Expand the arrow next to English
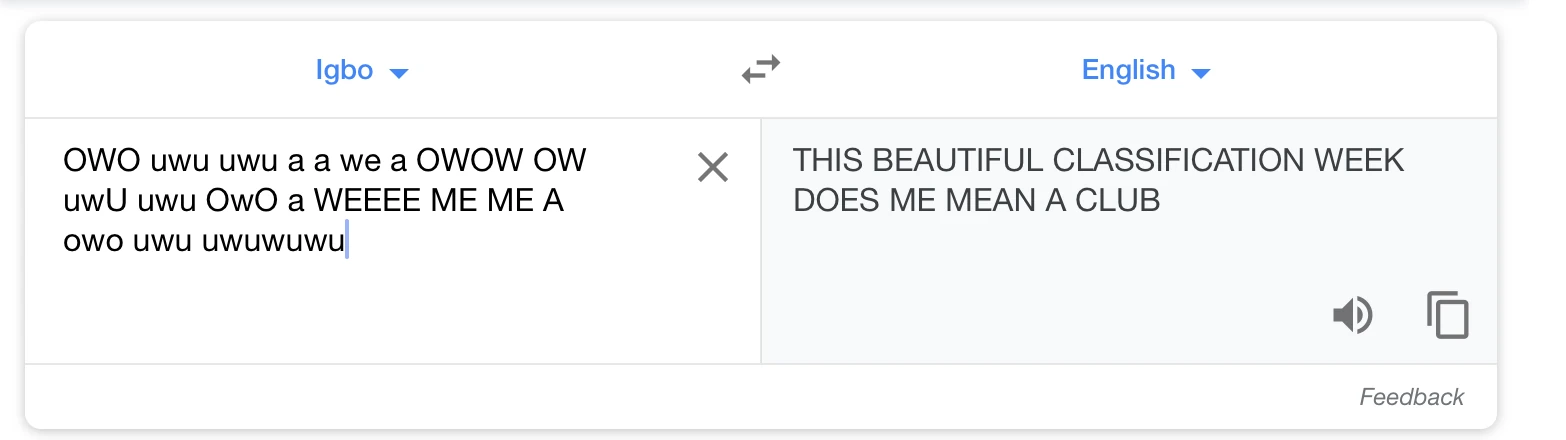This screenshot has height=440, width=1566. 1201,73
